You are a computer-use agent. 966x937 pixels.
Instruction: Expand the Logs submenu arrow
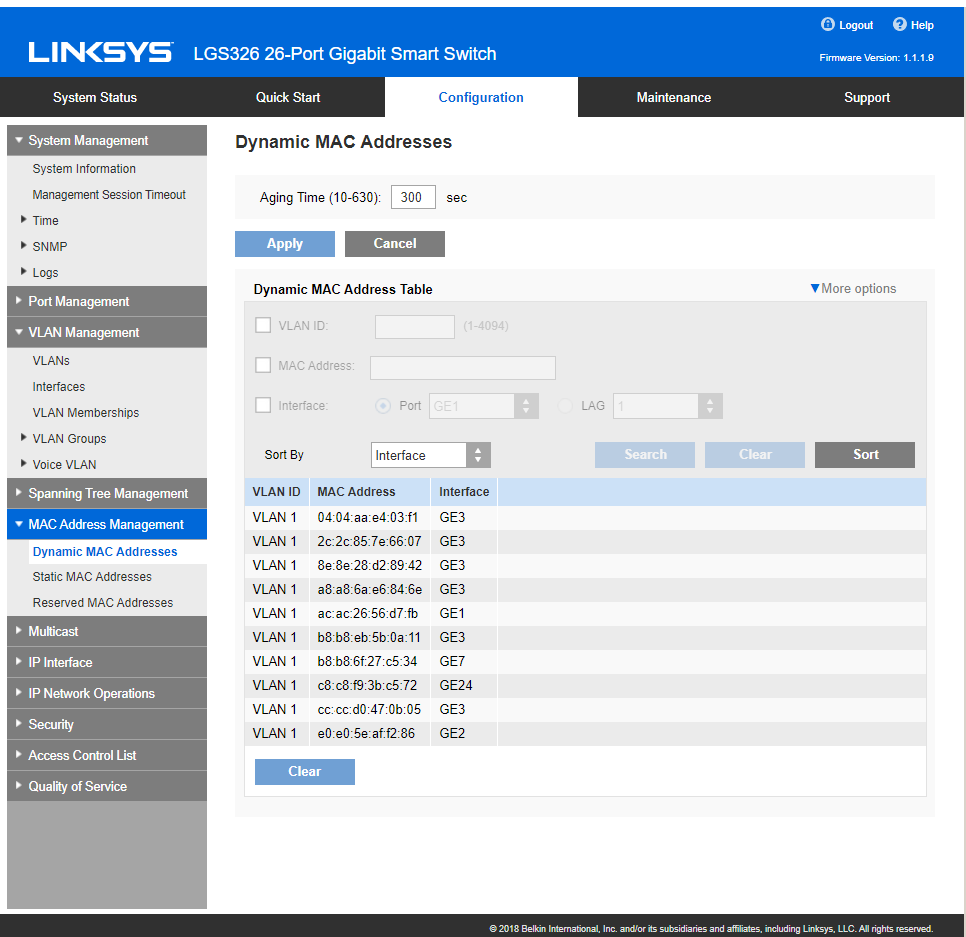point(24,272)
